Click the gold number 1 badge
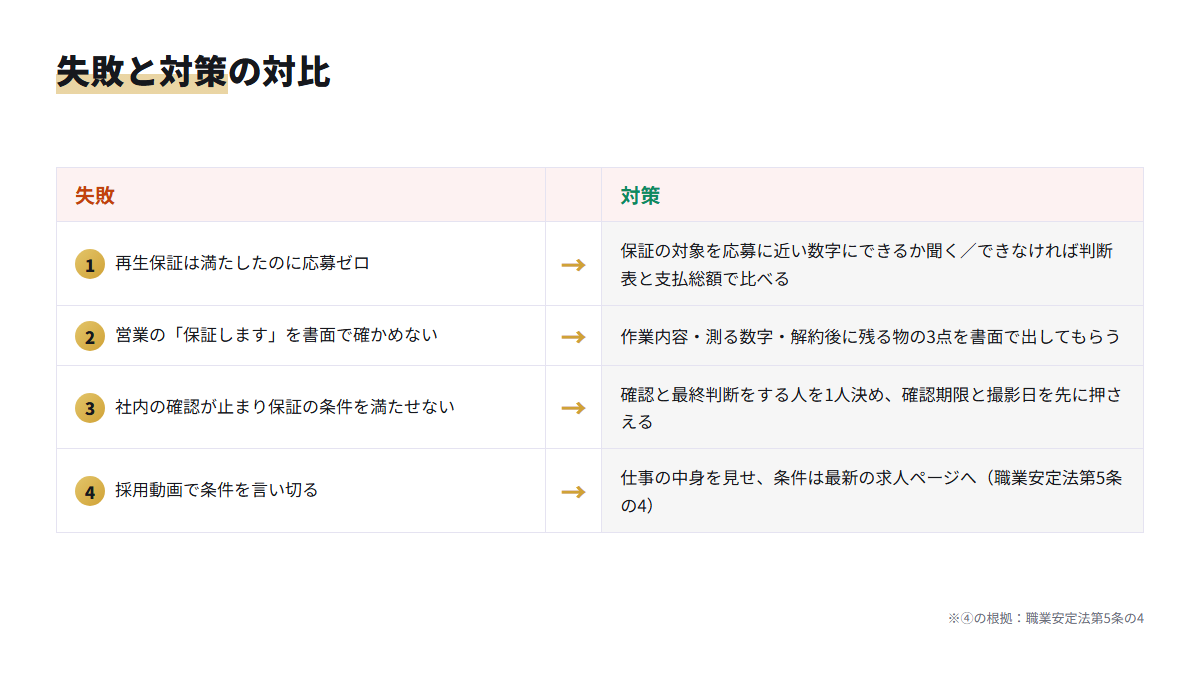 tap(90, 264)
